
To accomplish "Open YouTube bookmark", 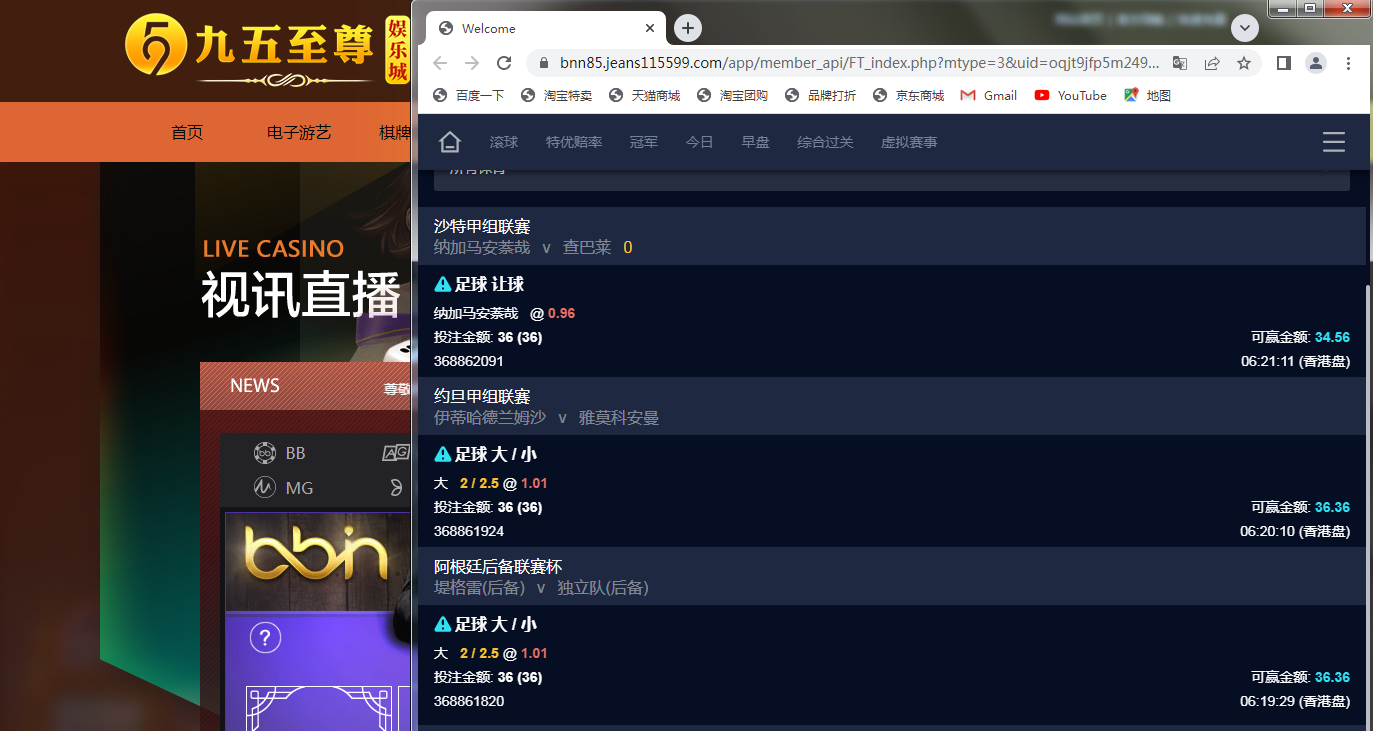I will pyautogui.click(x=1070, y=96).
